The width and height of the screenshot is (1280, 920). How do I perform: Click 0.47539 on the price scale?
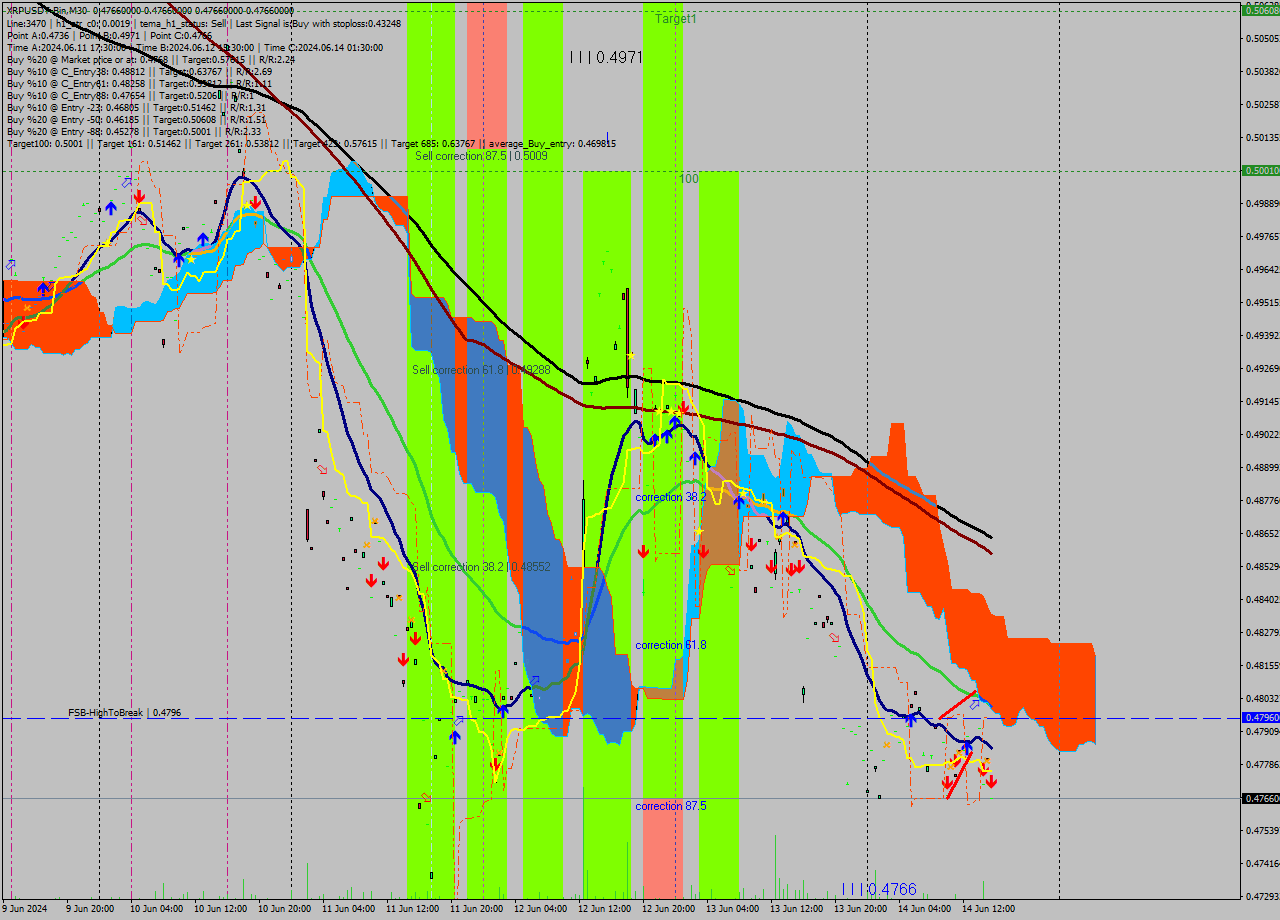(x=1262, y=831)
